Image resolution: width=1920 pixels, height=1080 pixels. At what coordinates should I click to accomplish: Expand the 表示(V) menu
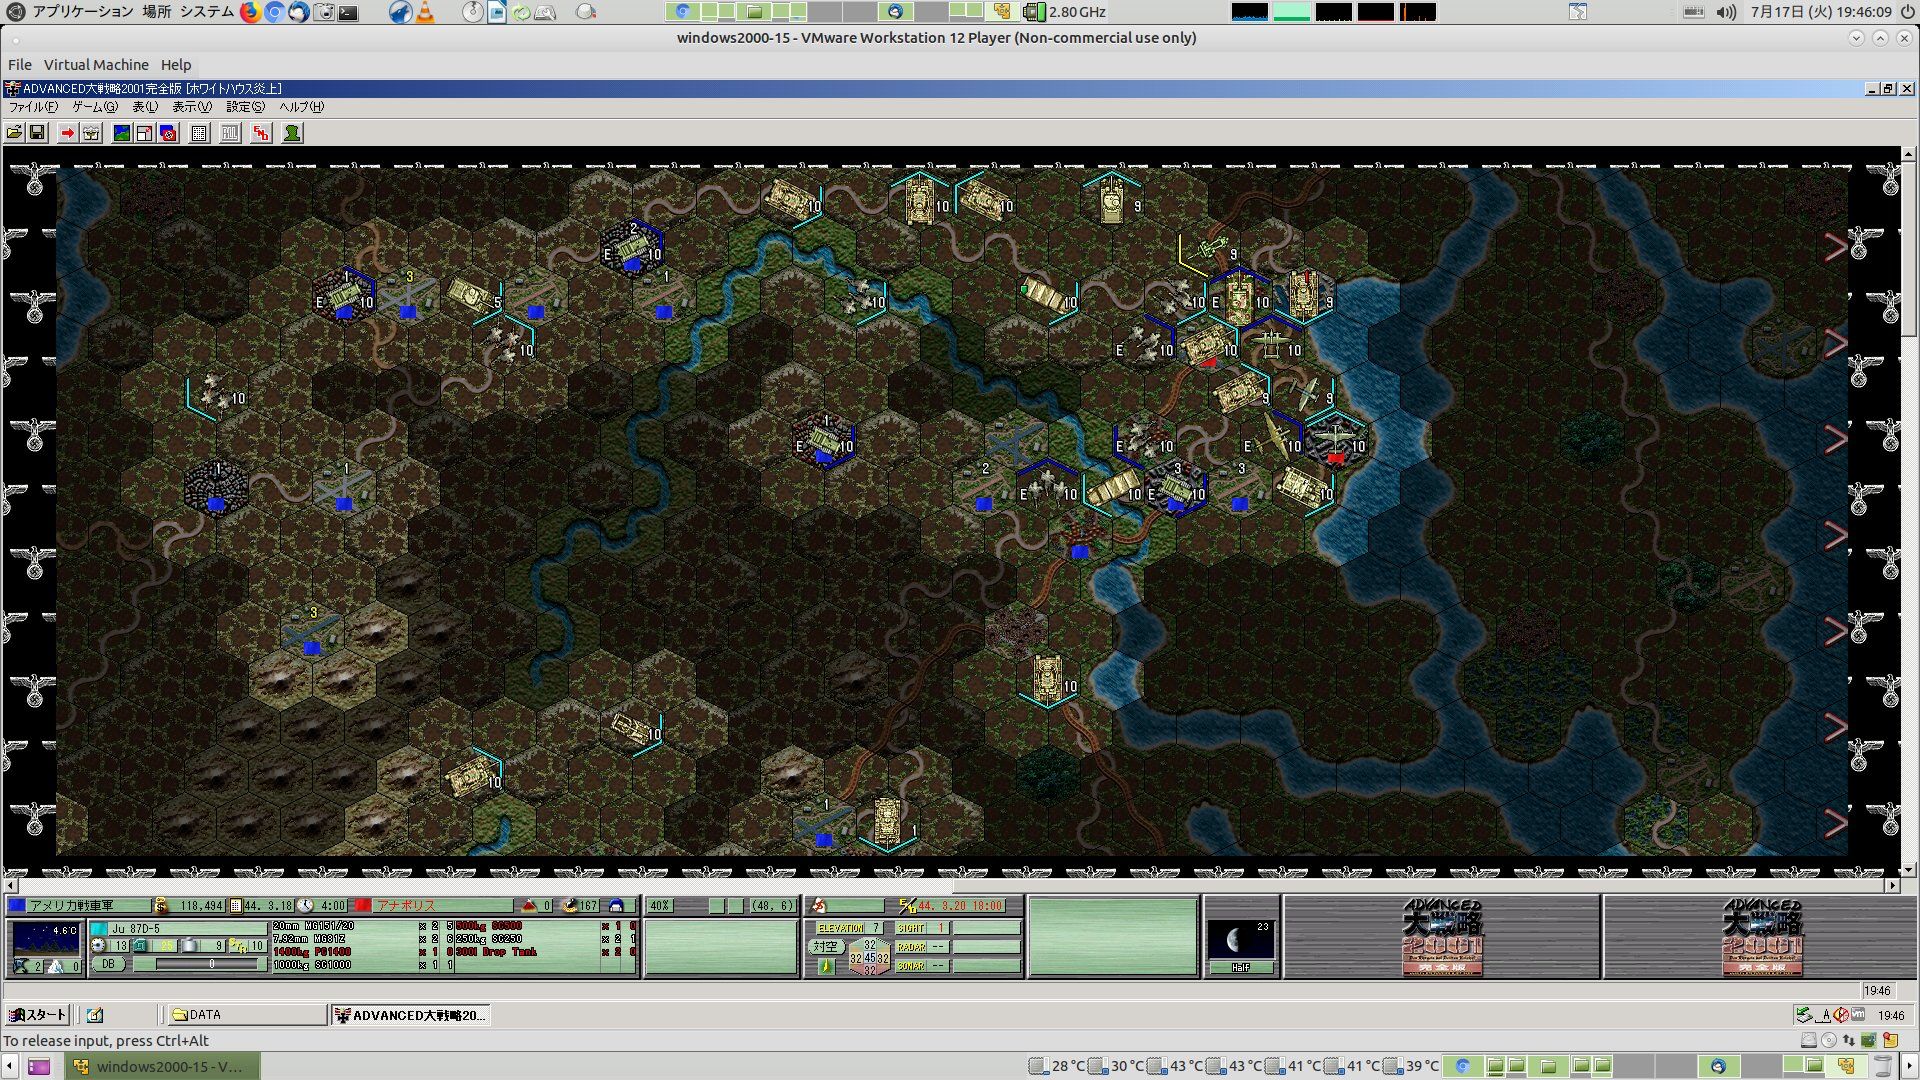(x=191, y=107)
